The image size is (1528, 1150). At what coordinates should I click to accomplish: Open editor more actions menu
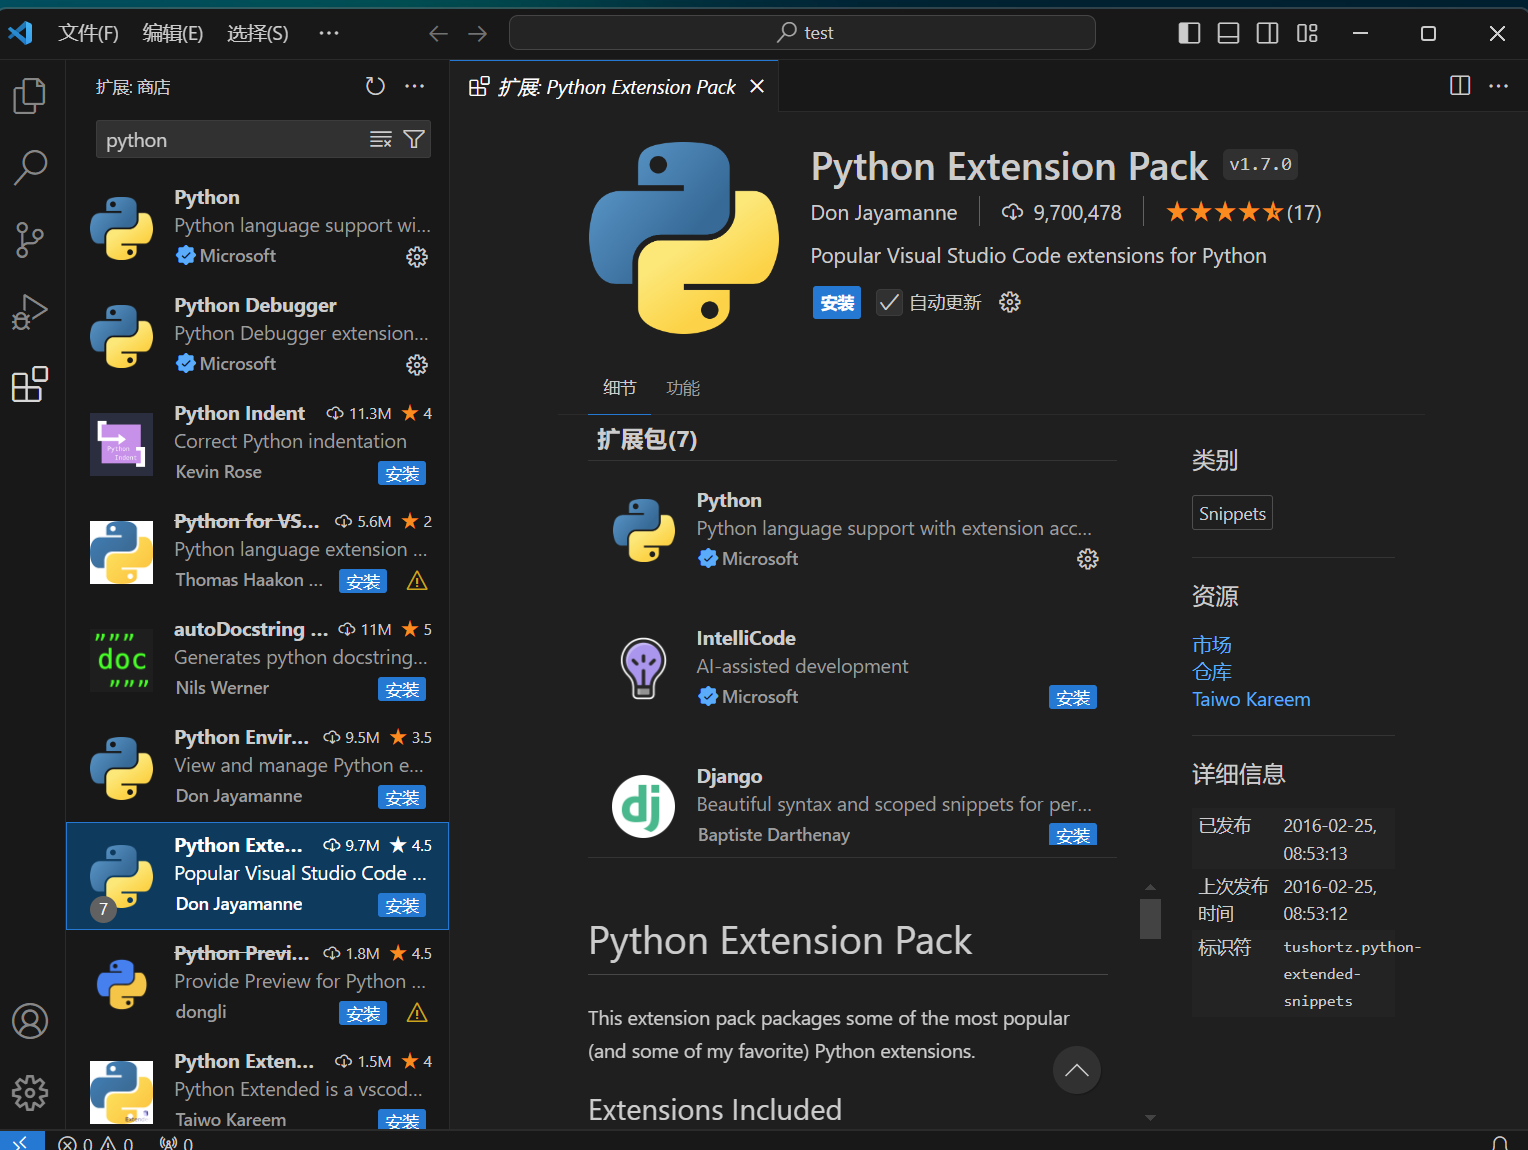click(1498, 86)
